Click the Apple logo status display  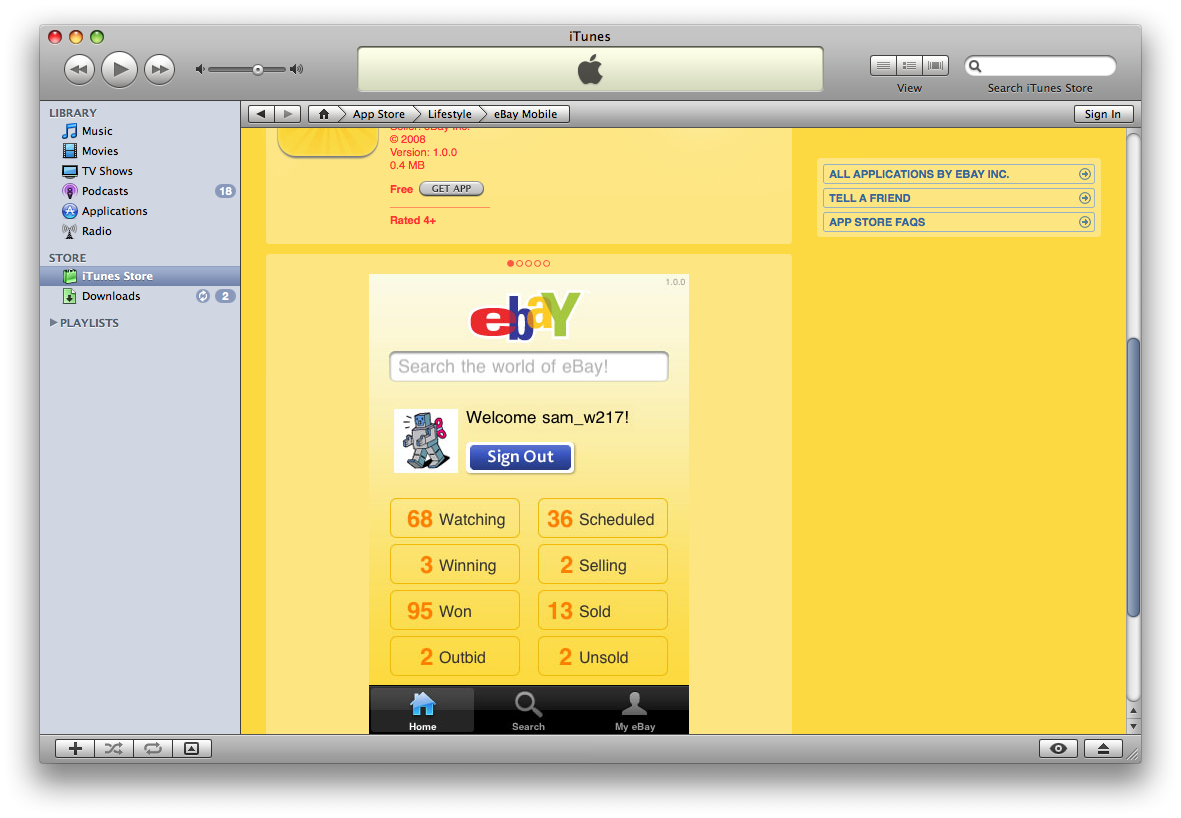(x=590, y=69)
